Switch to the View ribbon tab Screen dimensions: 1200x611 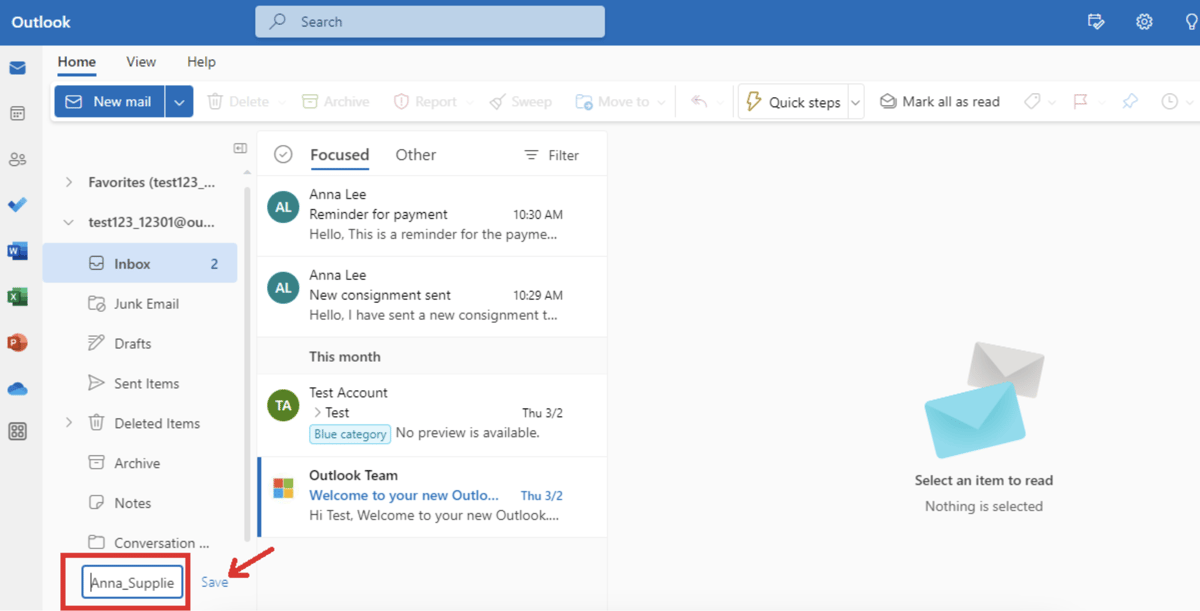tap(140, 61)
